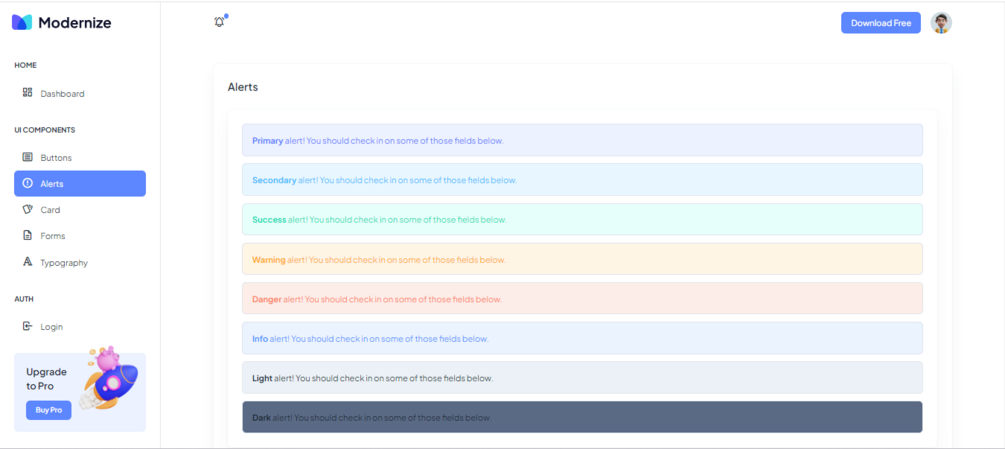Click the Modernize logo icon

22,22
